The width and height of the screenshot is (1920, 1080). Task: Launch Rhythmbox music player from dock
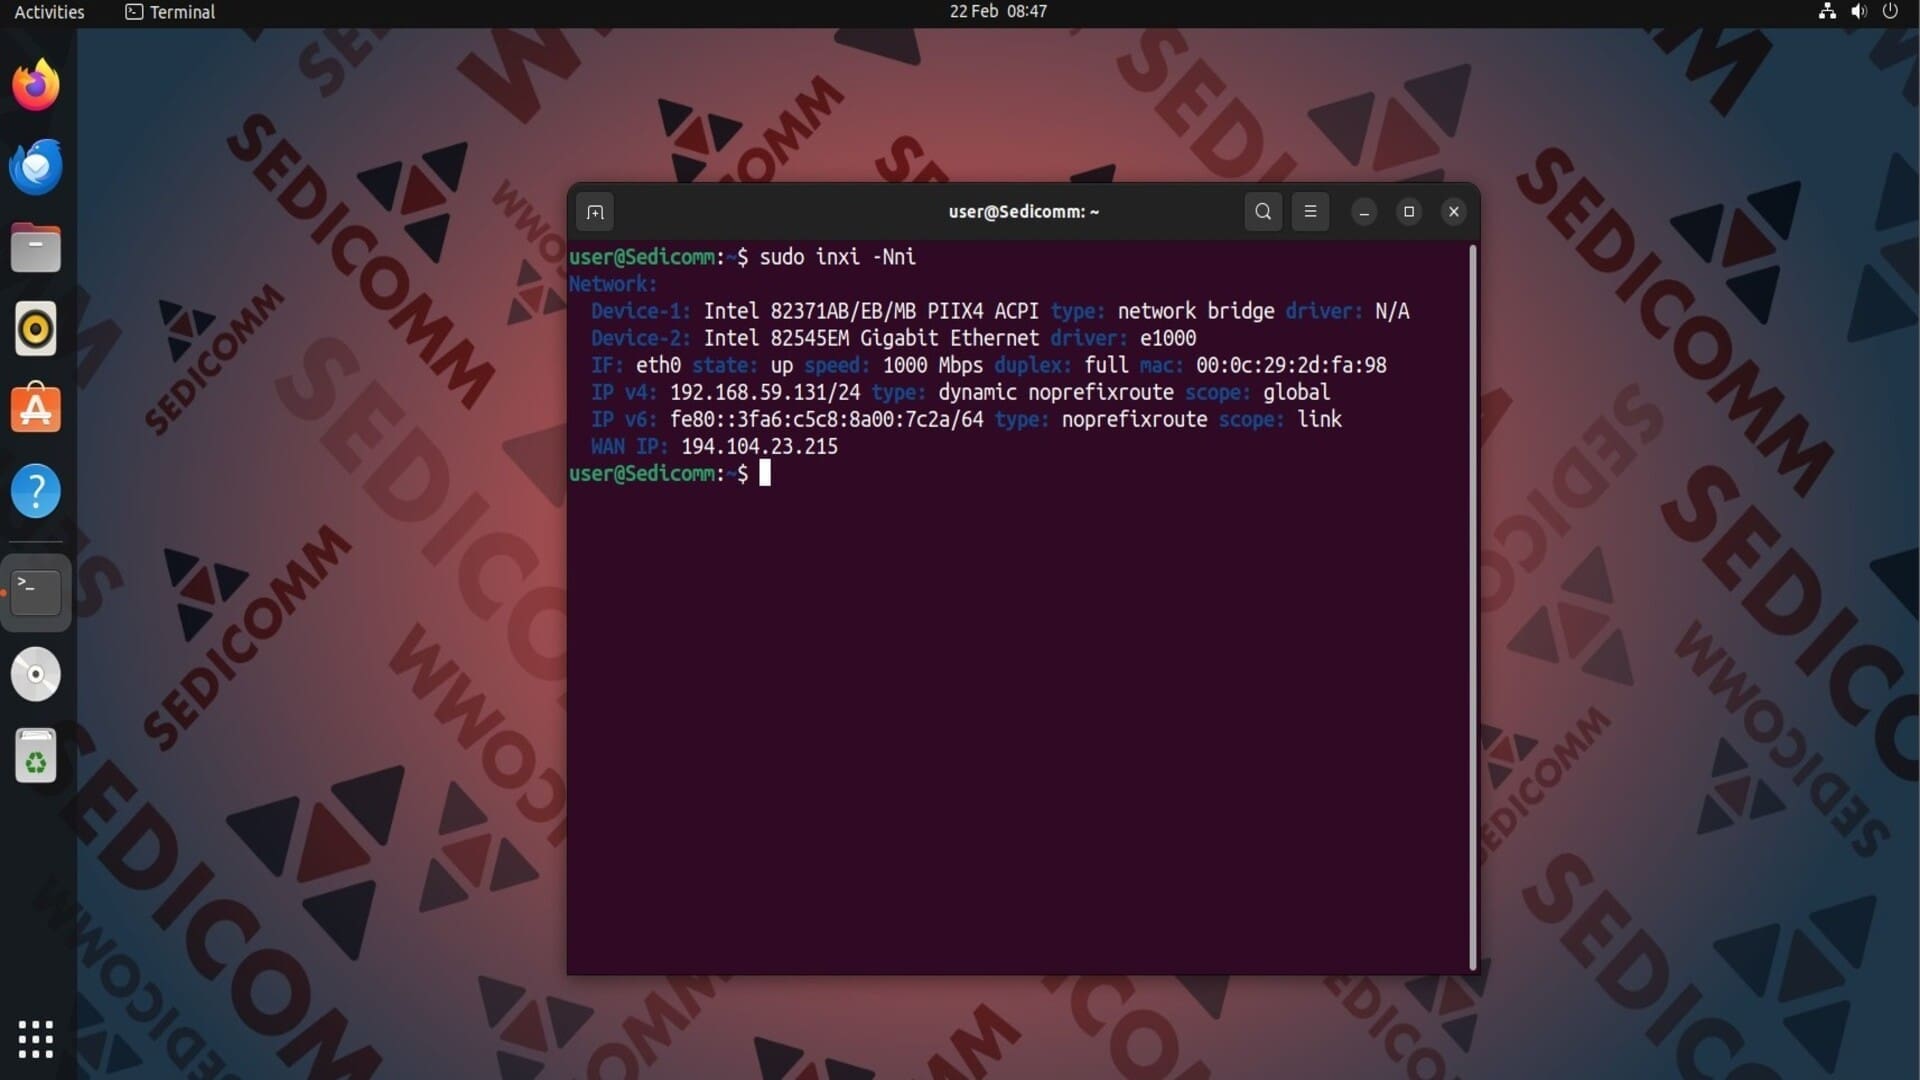(x=36, y=329)
